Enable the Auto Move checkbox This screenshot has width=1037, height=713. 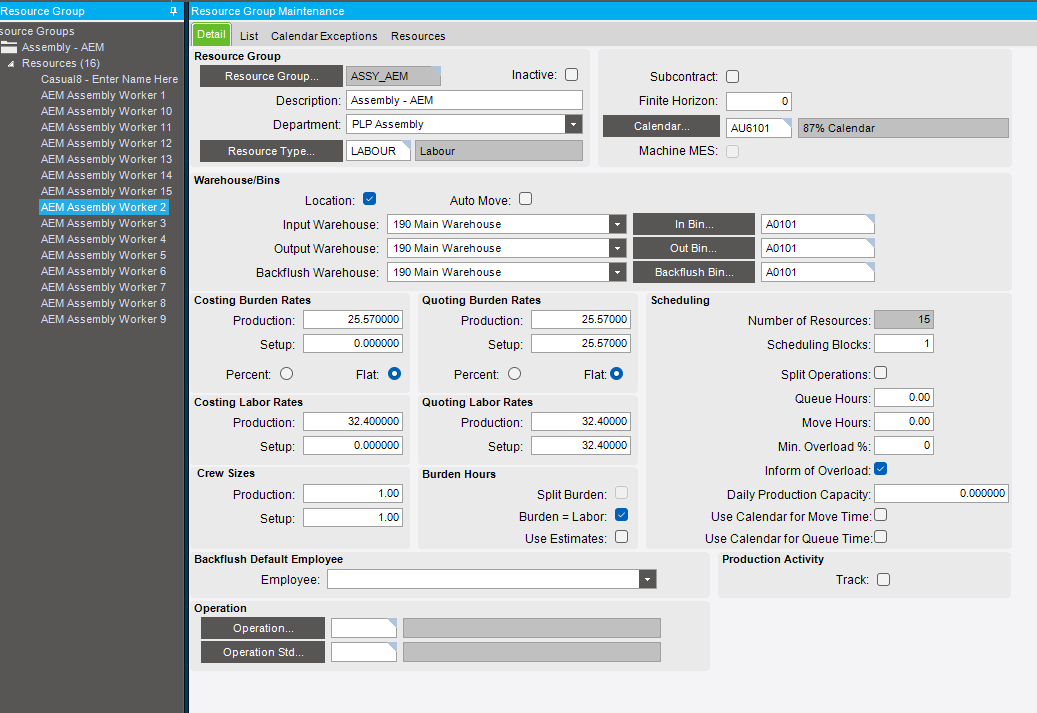526,199
